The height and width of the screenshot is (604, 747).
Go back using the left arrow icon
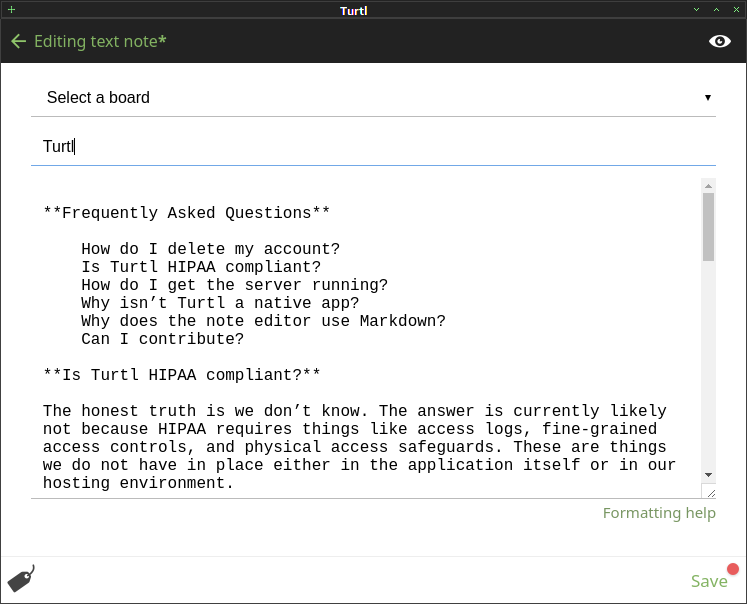point(18,41)
